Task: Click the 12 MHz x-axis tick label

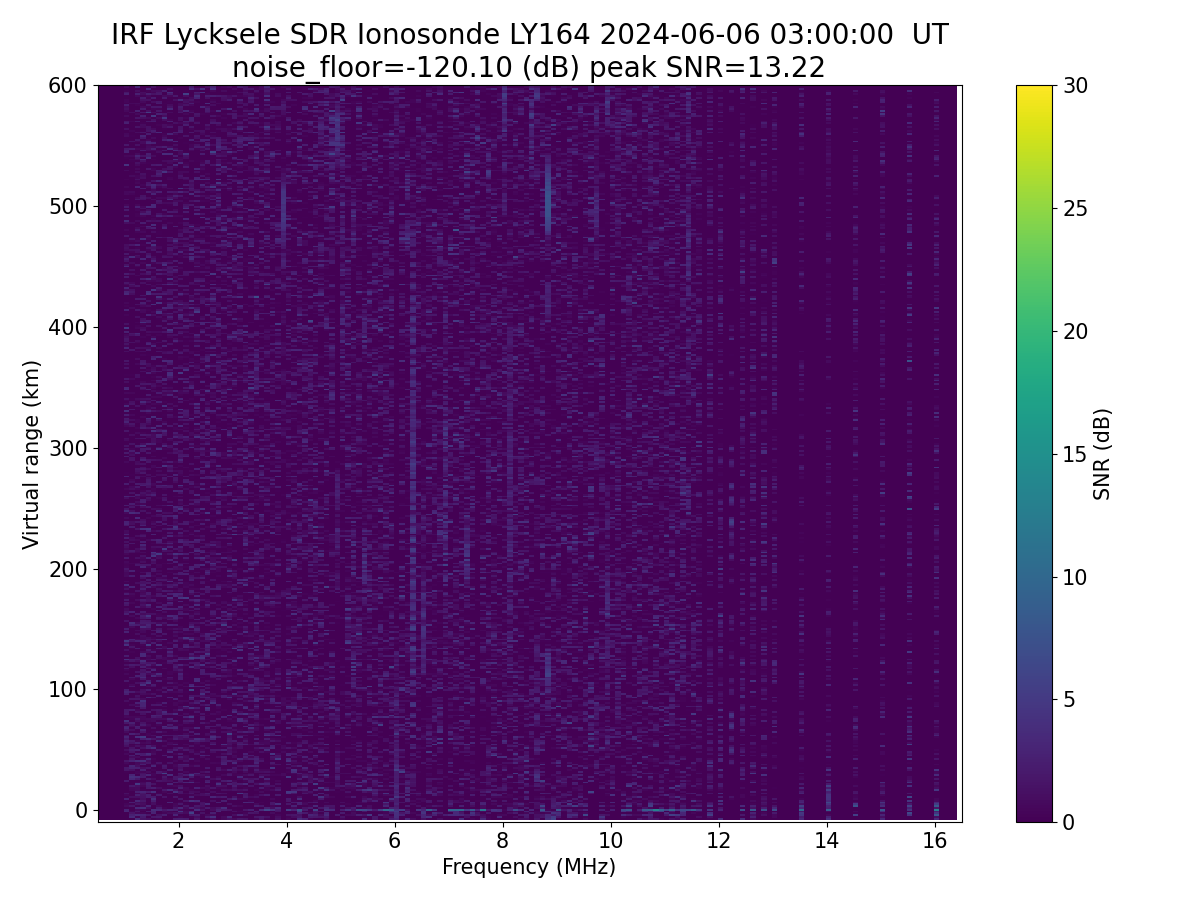Action: (719, 840)
